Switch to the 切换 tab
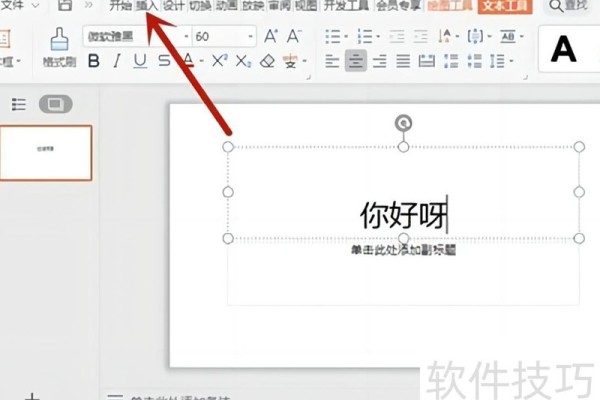 click(200, 5)
